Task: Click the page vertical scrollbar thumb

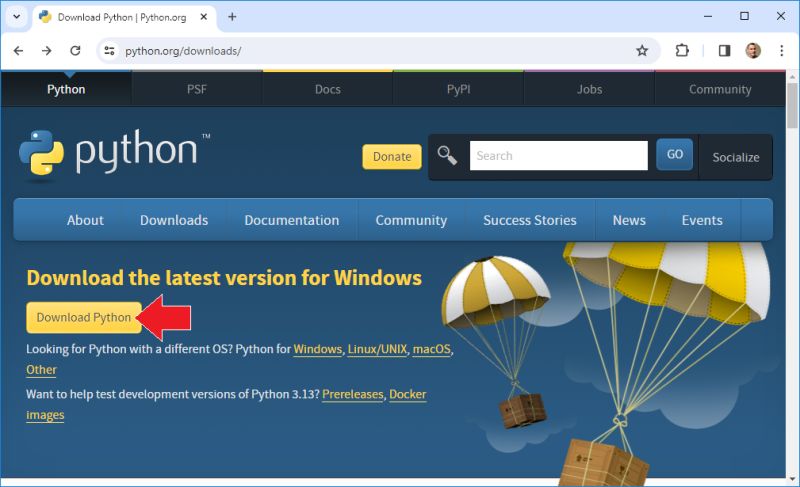Action: (792, 106)
